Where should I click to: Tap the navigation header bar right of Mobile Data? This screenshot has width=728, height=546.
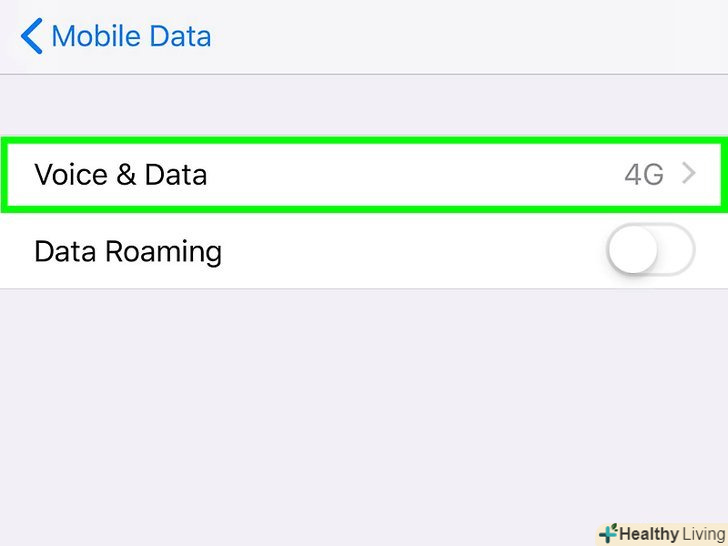pyautogui.click(x=470, y=37)
